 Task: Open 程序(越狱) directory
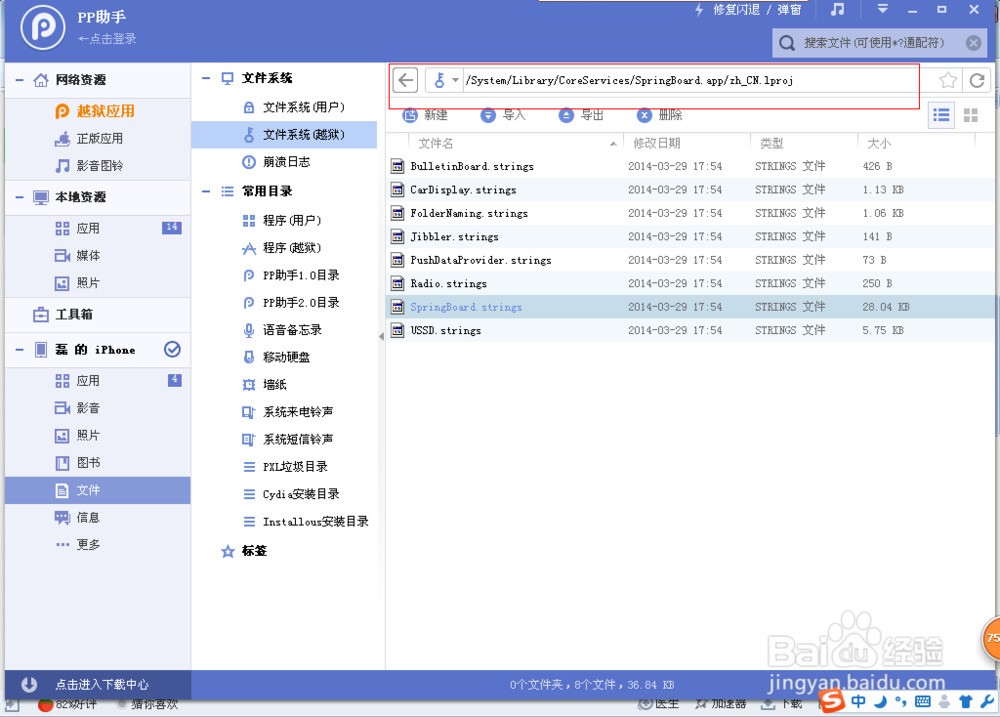[x=281, y=248]
